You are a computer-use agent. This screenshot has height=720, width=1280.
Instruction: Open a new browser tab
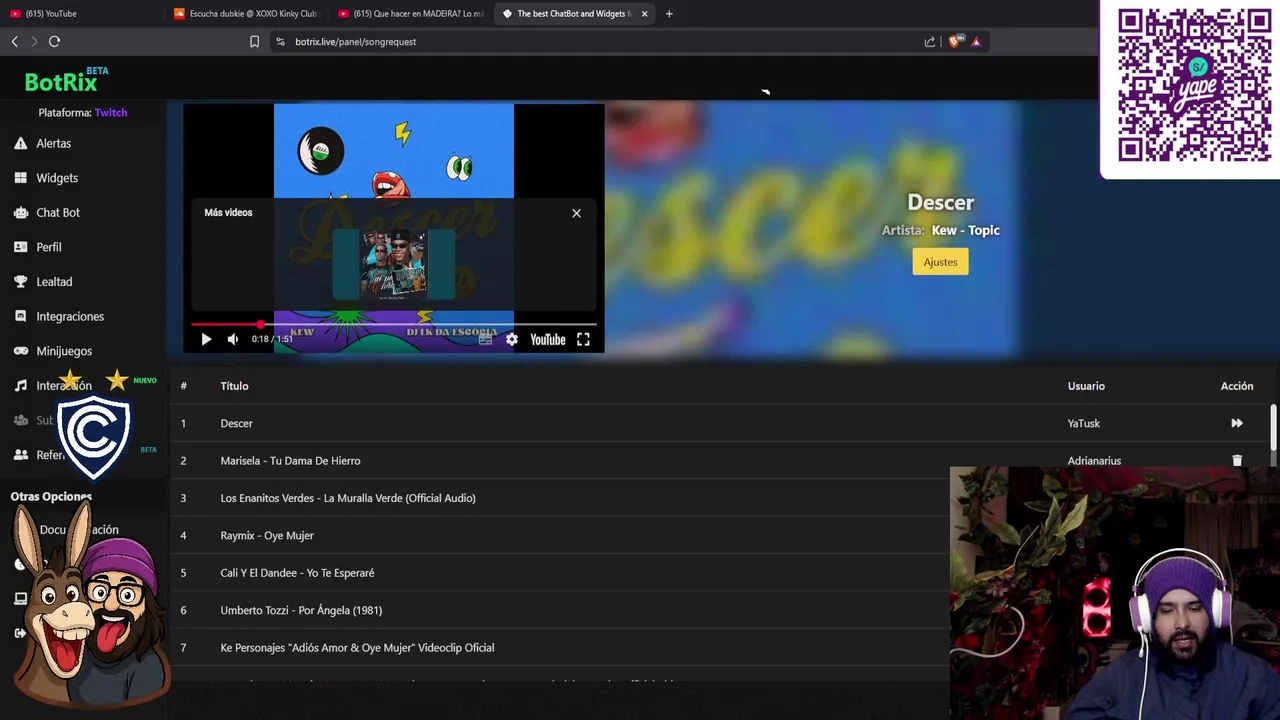point(669,14)
